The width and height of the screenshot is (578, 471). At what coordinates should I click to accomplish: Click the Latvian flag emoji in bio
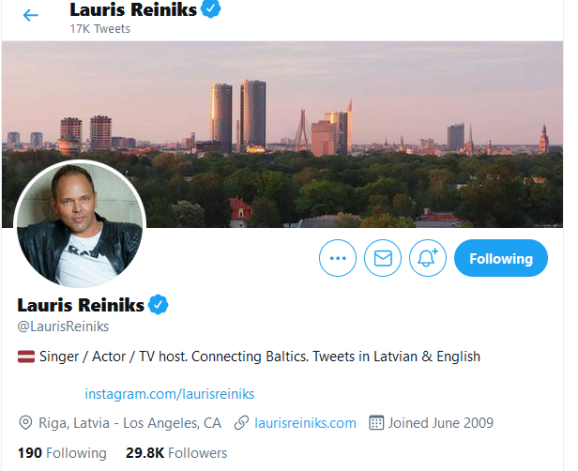click(26, 356)
